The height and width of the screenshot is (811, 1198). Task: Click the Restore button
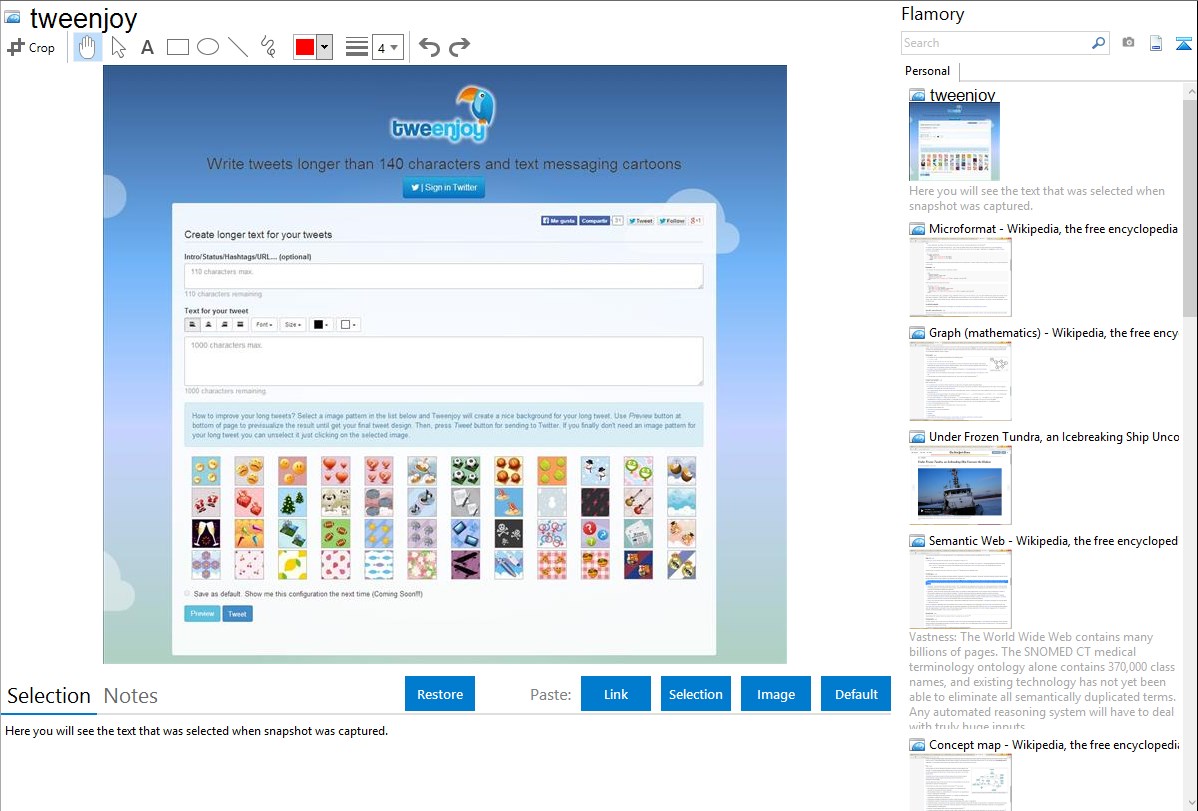click(x=440, y=694)
